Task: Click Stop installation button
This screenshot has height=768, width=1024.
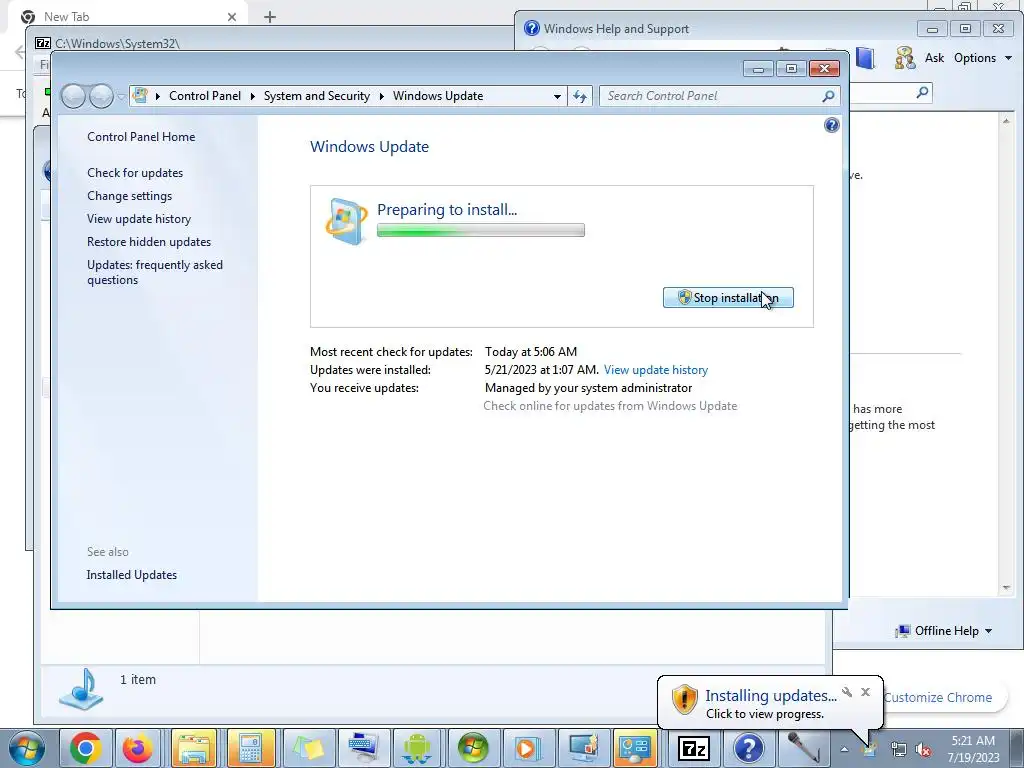Action: tap(728, 298)
